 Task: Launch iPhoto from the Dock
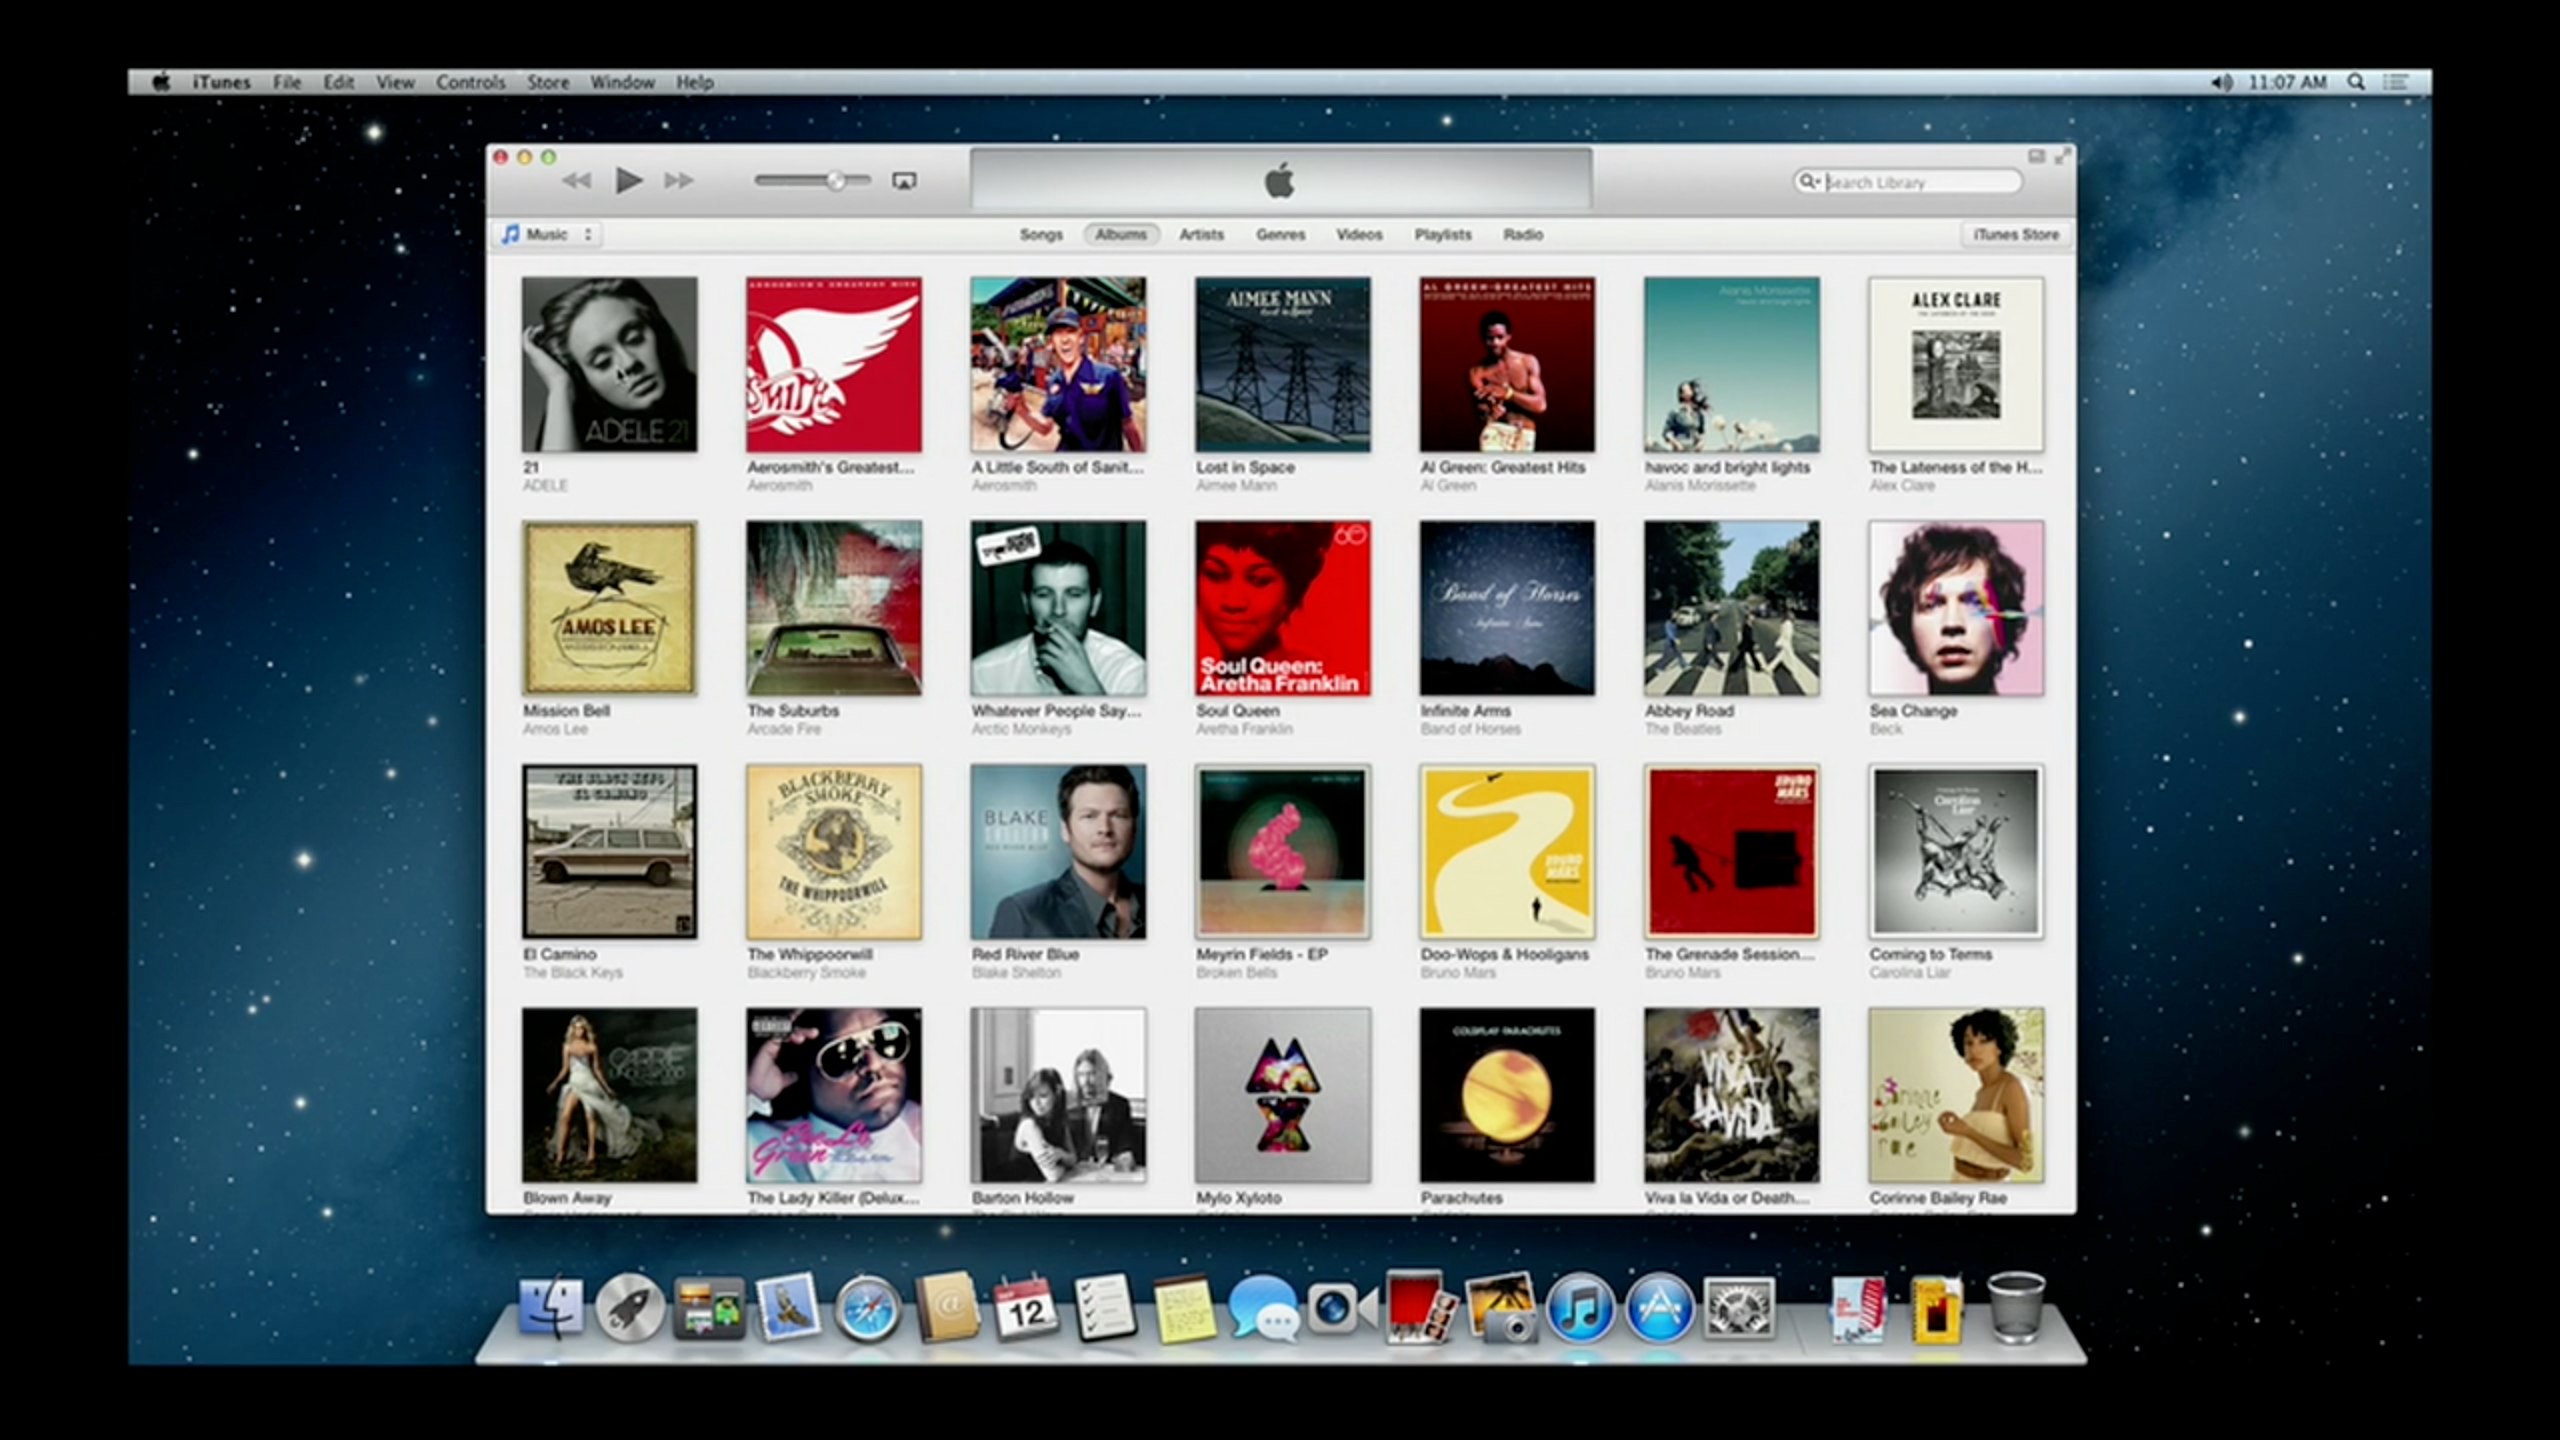tap(1501, 1306)
